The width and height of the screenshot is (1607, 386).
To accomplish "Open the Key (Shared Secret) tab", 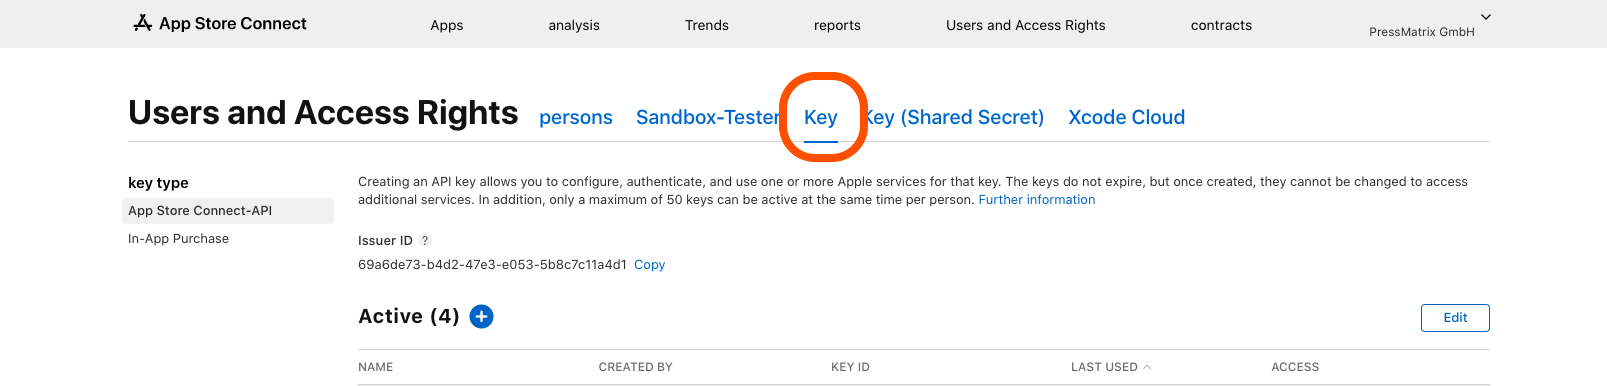I will pyautogui.click(x=955, y=117).
